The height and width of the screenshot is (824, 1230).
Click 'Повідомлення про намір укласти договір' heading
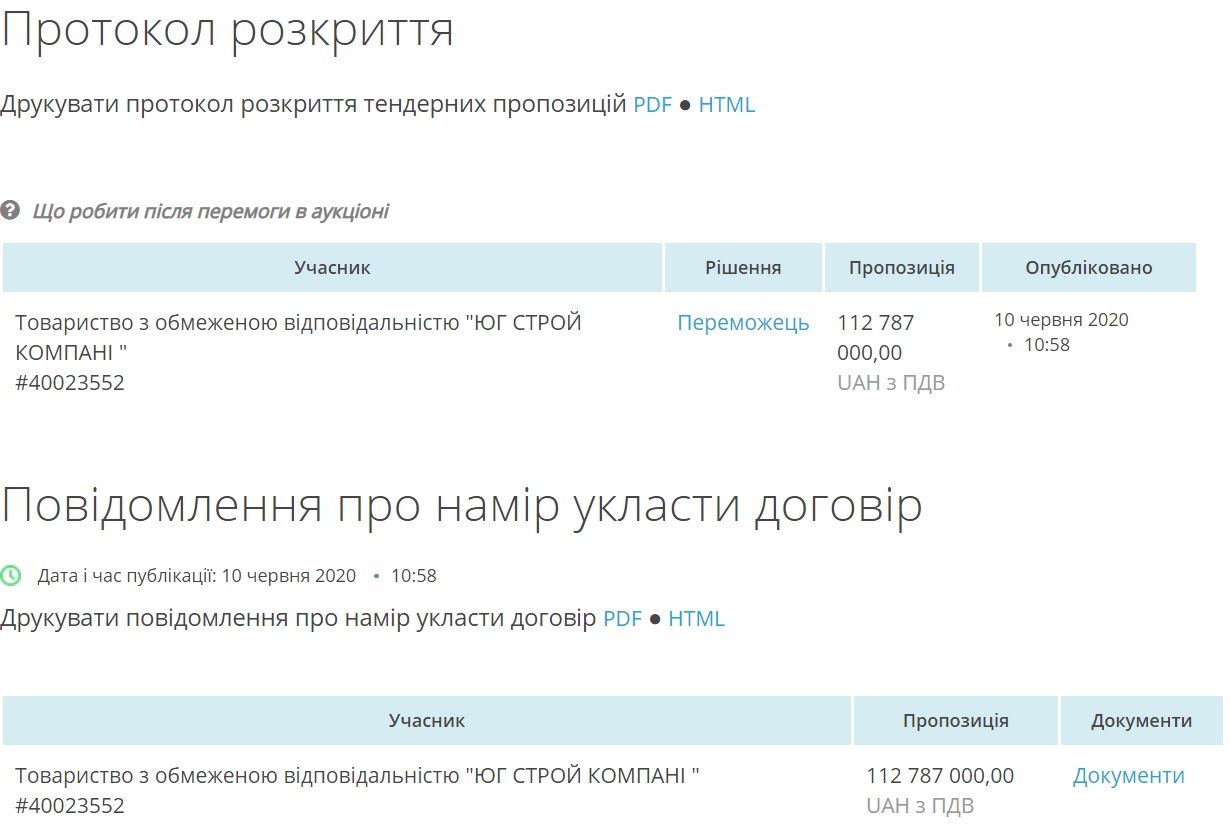[x=461, y=507]
